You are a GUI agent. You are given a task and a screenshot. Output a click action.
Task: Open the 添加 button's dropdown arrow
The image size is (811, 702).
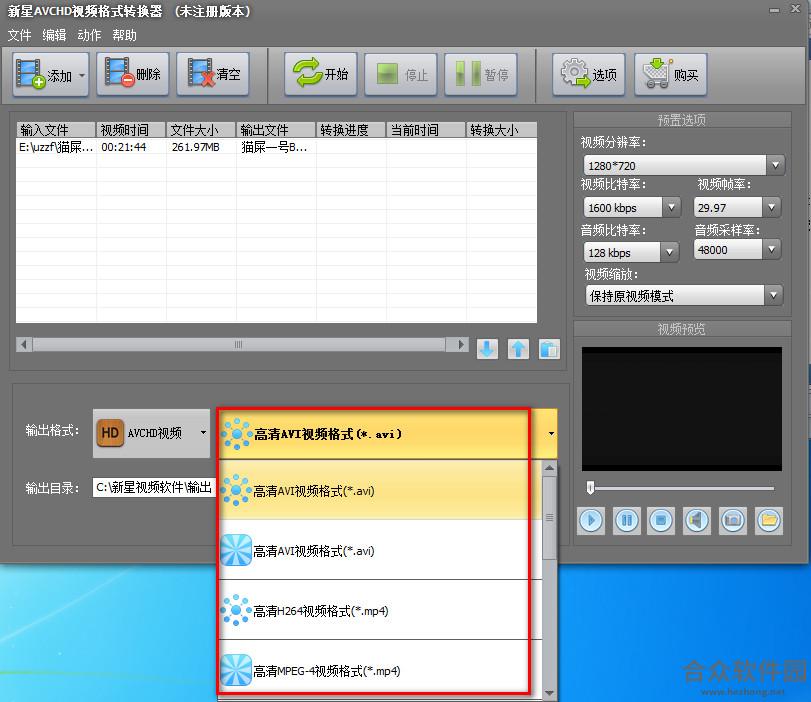point(82,75)
